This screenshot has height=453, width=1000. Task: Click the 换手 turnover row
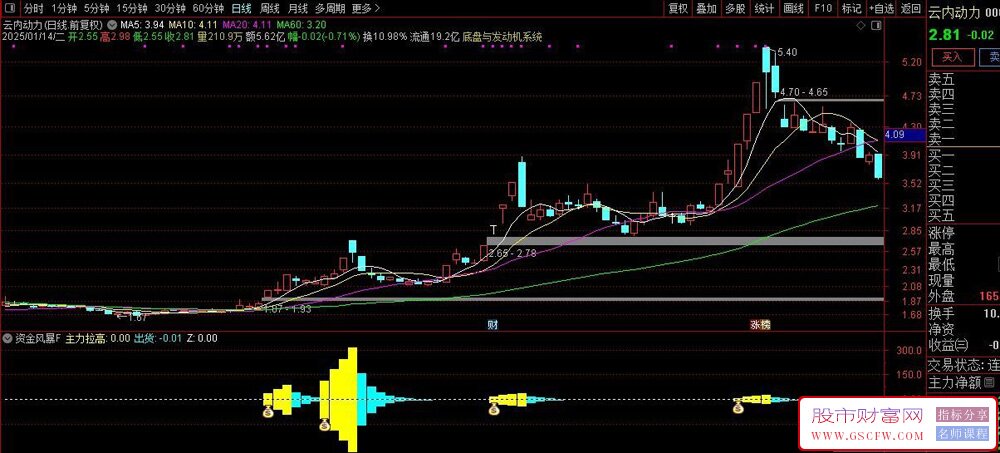click(963, 313)
